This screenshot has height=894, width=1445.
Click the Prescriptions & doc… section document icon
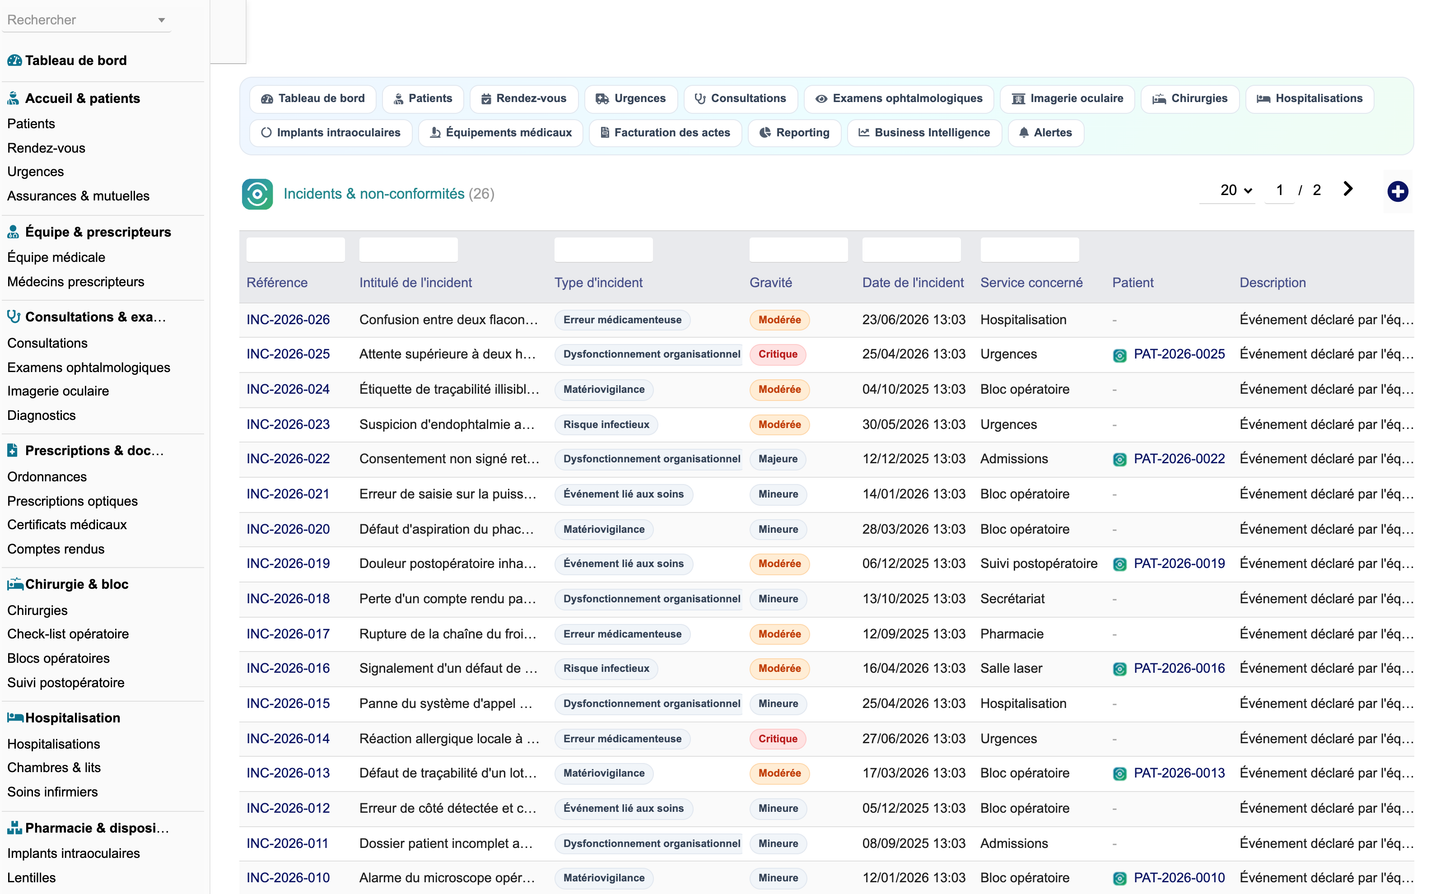point(12,451)
